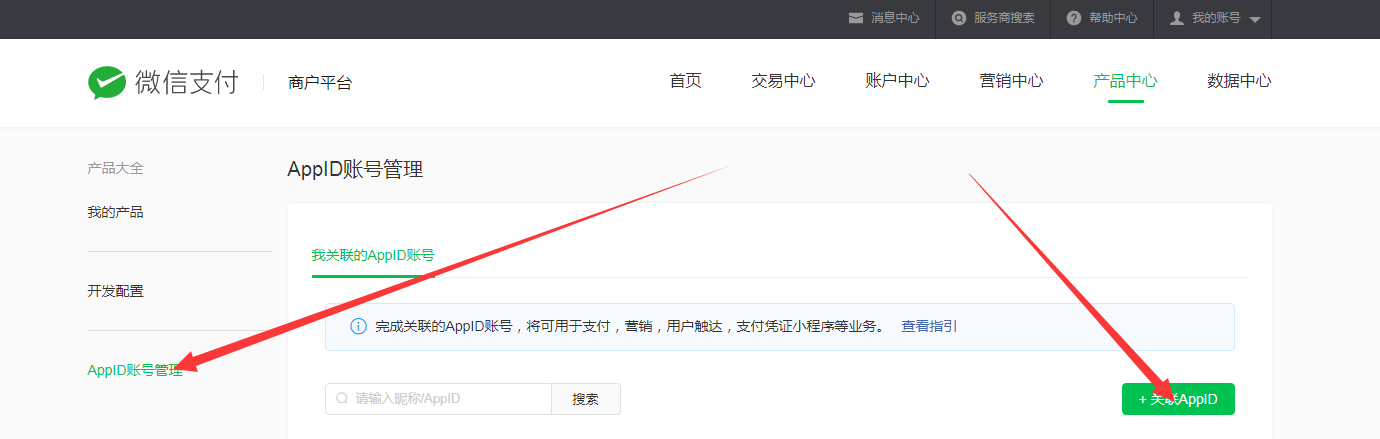
Task: Go to 账户中心 navigation tab
Action: coord(897,81)
